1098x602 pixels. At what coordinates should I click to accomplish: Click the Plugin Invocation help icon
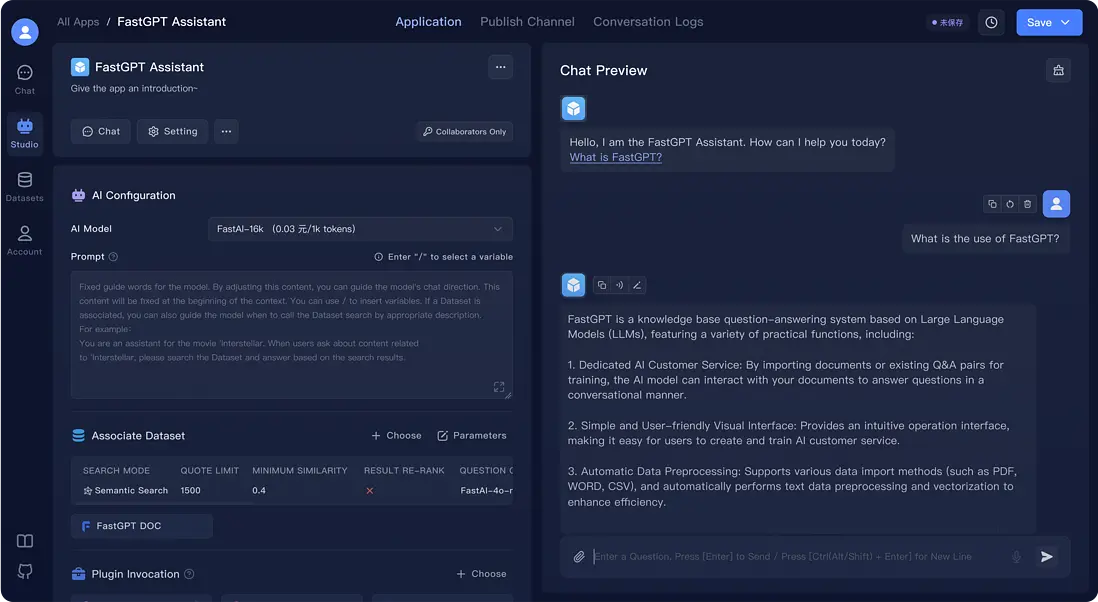pos(189,574)
